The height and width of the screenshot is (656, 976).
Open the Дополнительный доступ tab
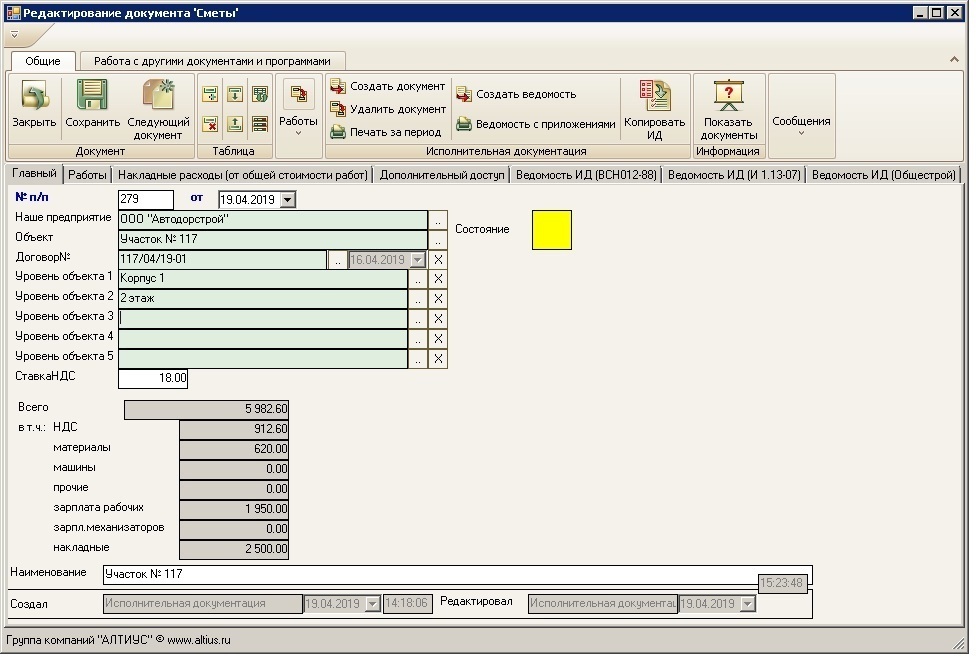click(x=442, y=176)
